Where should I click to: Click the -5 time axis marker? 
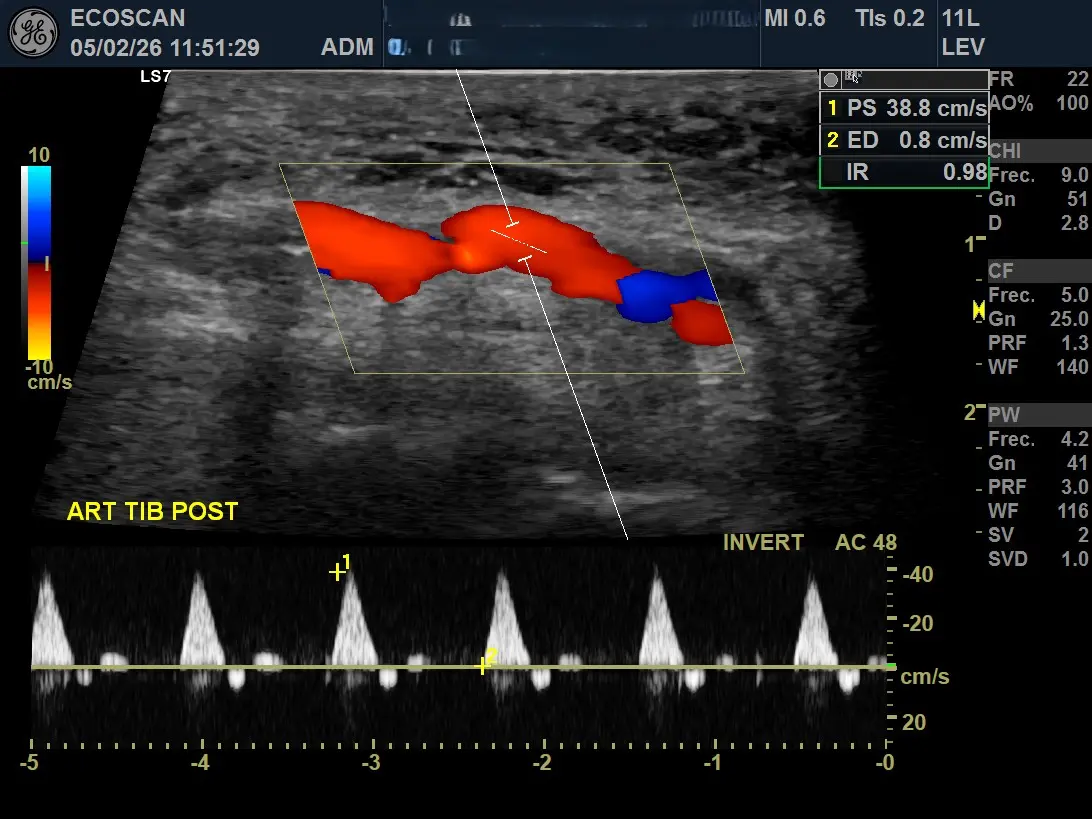point(29,763)
